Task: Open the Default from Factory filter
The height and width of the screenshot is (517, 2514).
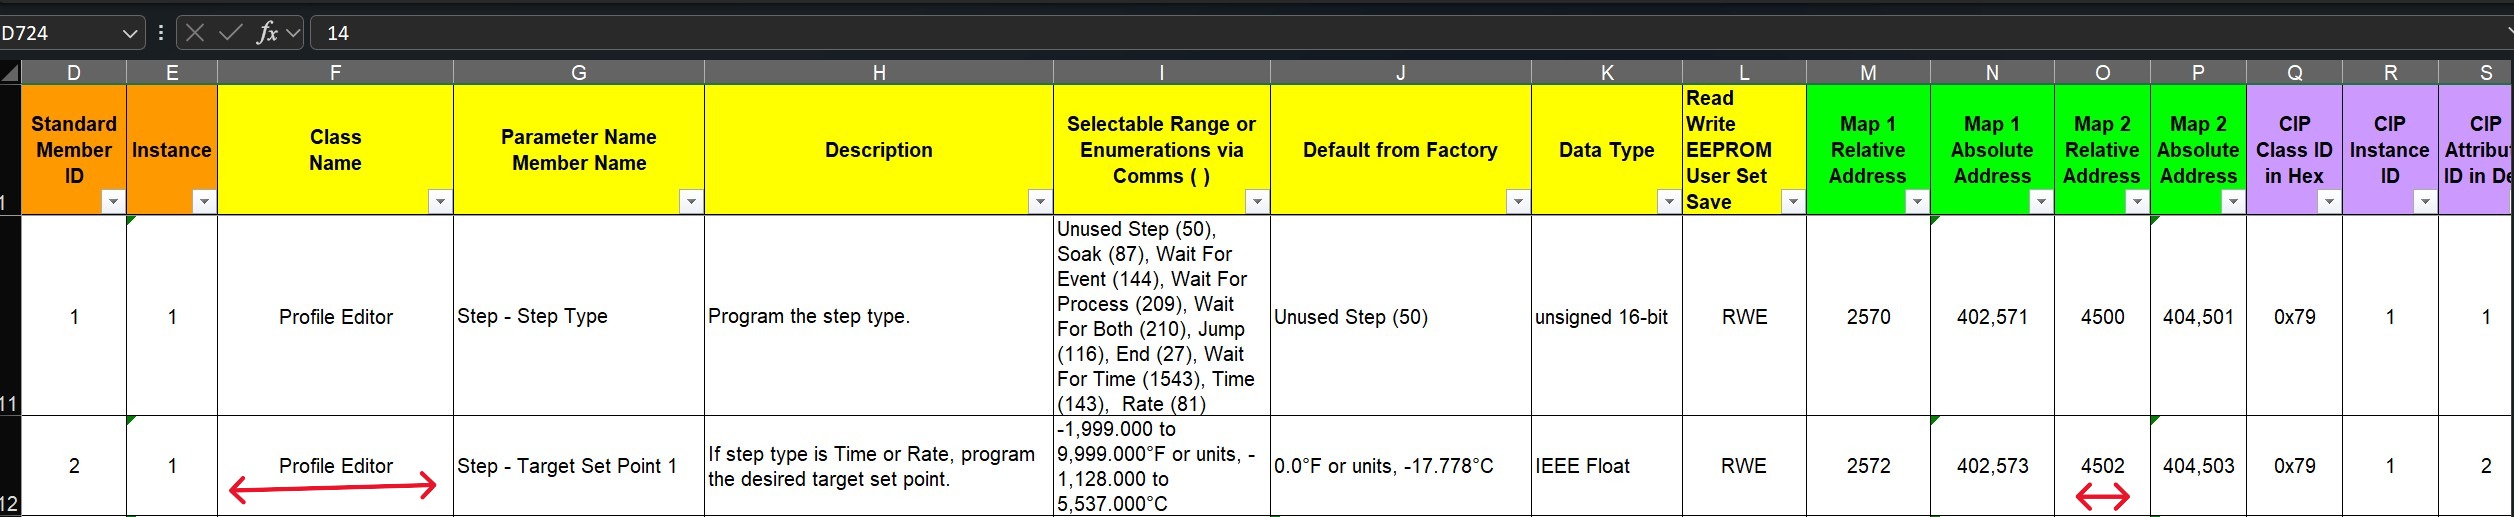Action: click(x=1517, y=201)
